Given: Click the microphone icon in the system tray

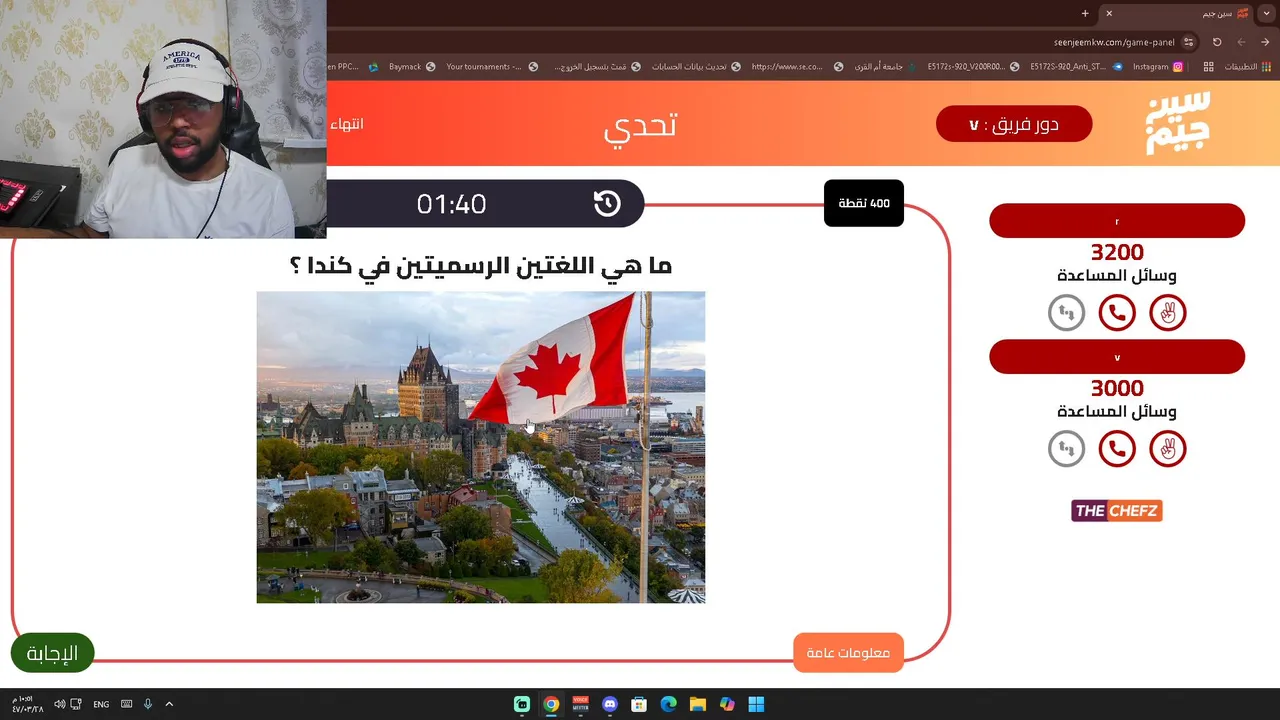Looking at the screenshot, I should (148, 704).
